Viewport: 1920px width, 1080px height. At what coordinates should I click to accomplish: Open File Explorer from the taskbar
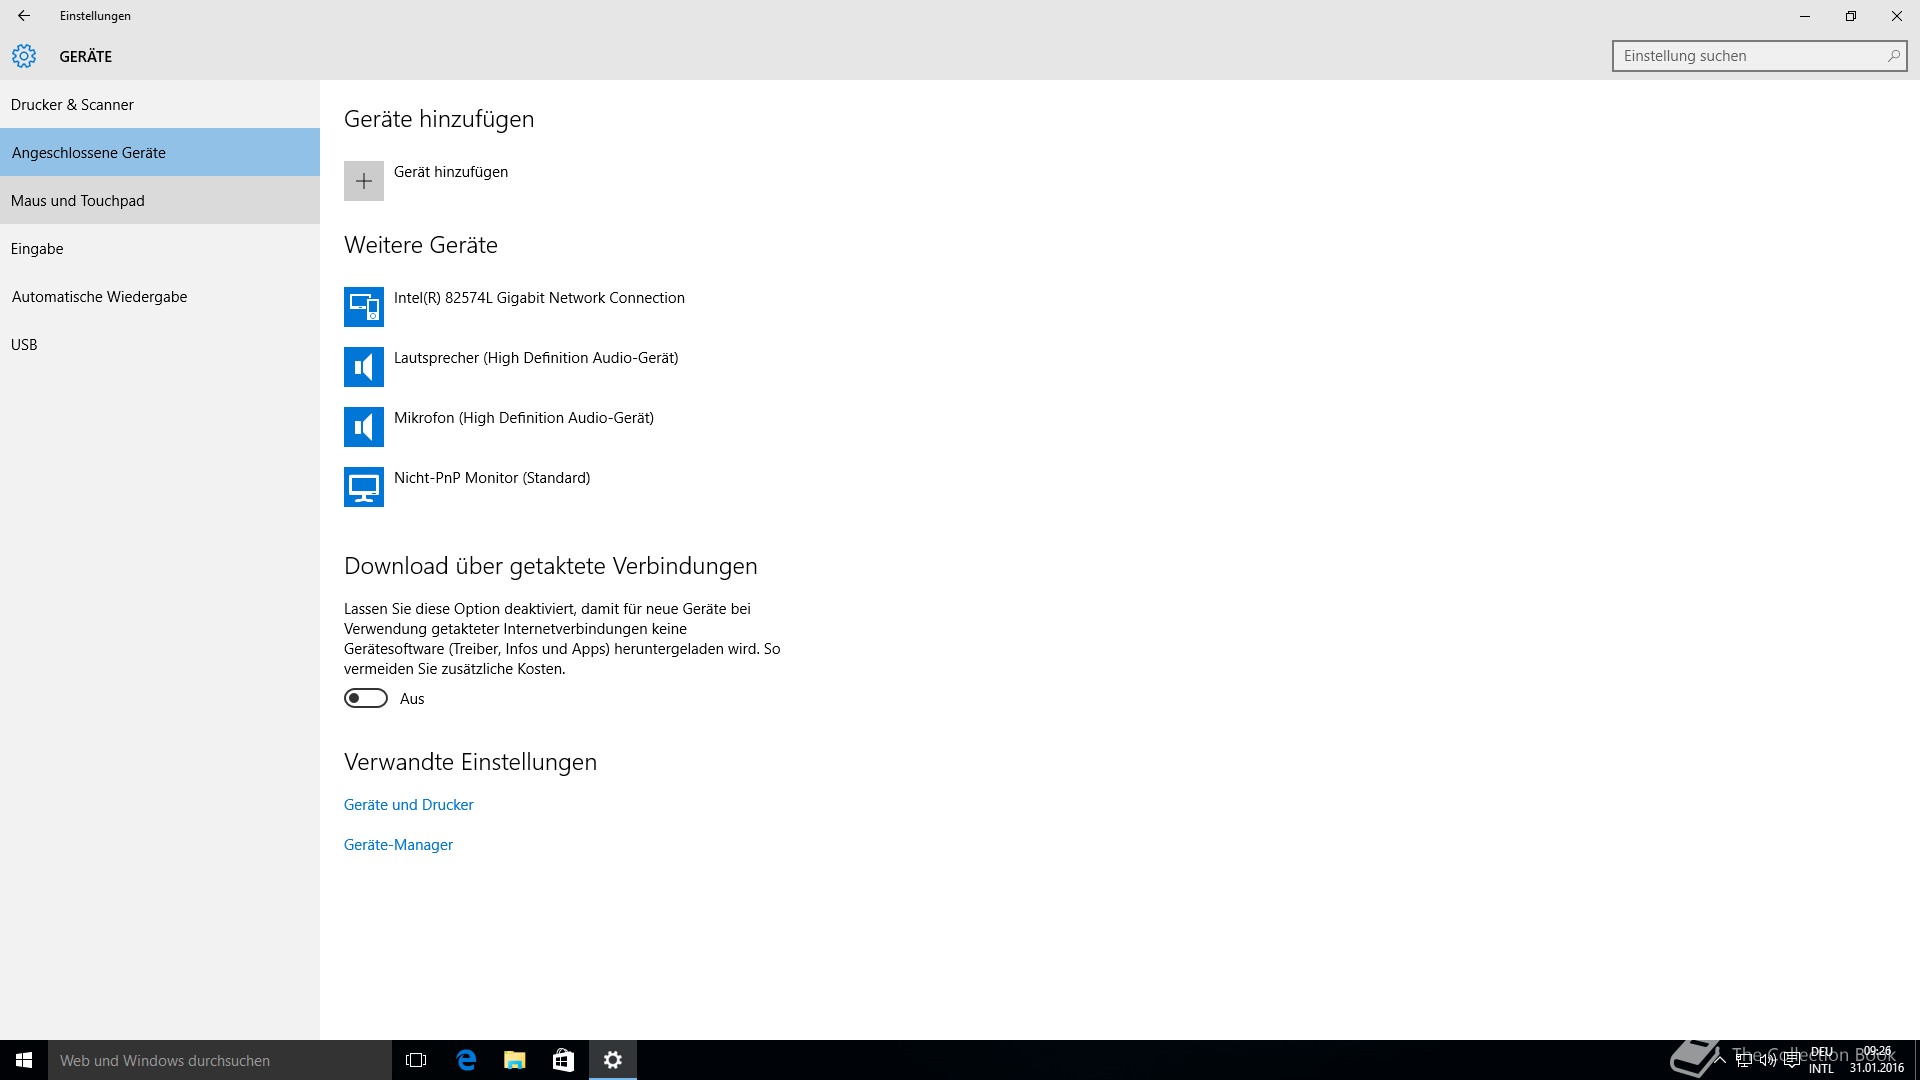click(x=514, y=1060)
